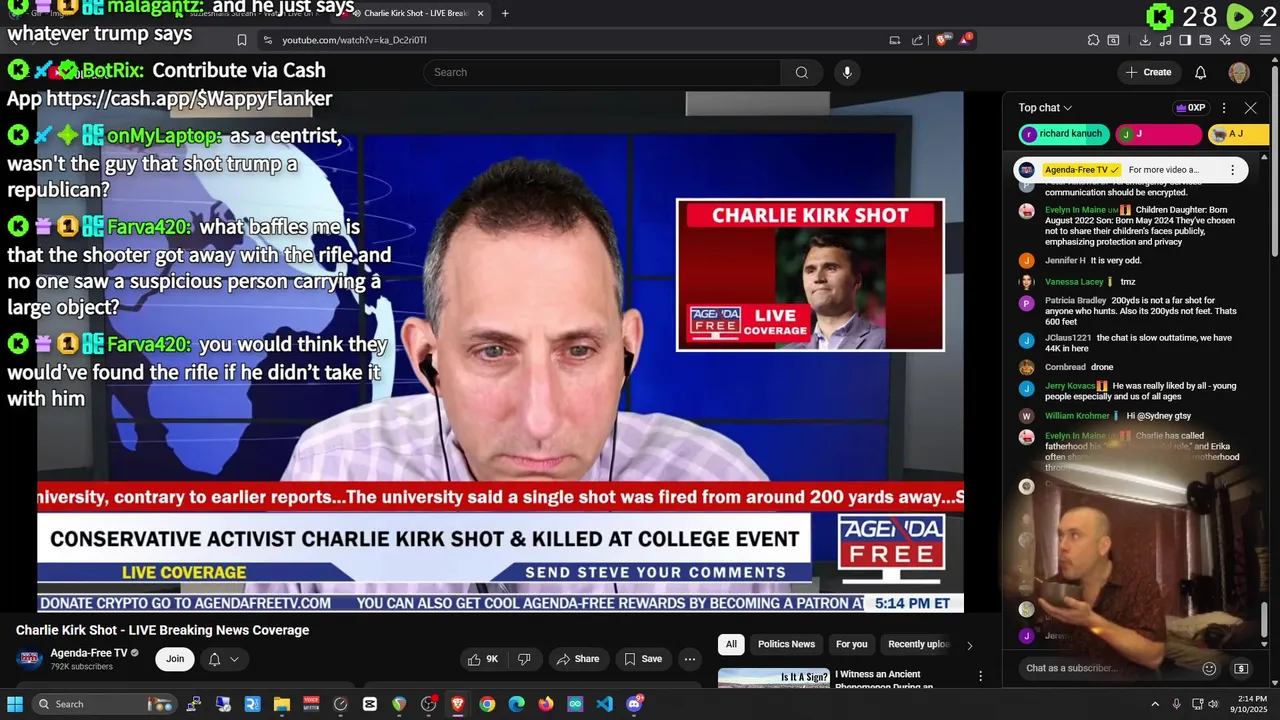This screenshot has width=1280, height=720.
Task: Open a new browser tab with plus
Action: [x=505, y=13]
